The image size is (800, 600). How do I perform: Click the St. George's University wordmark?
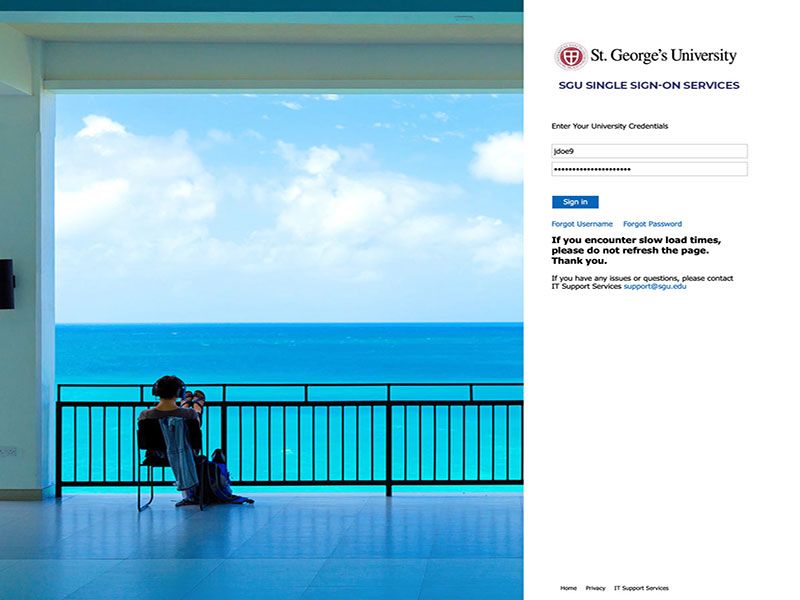[x=660, y=55]
